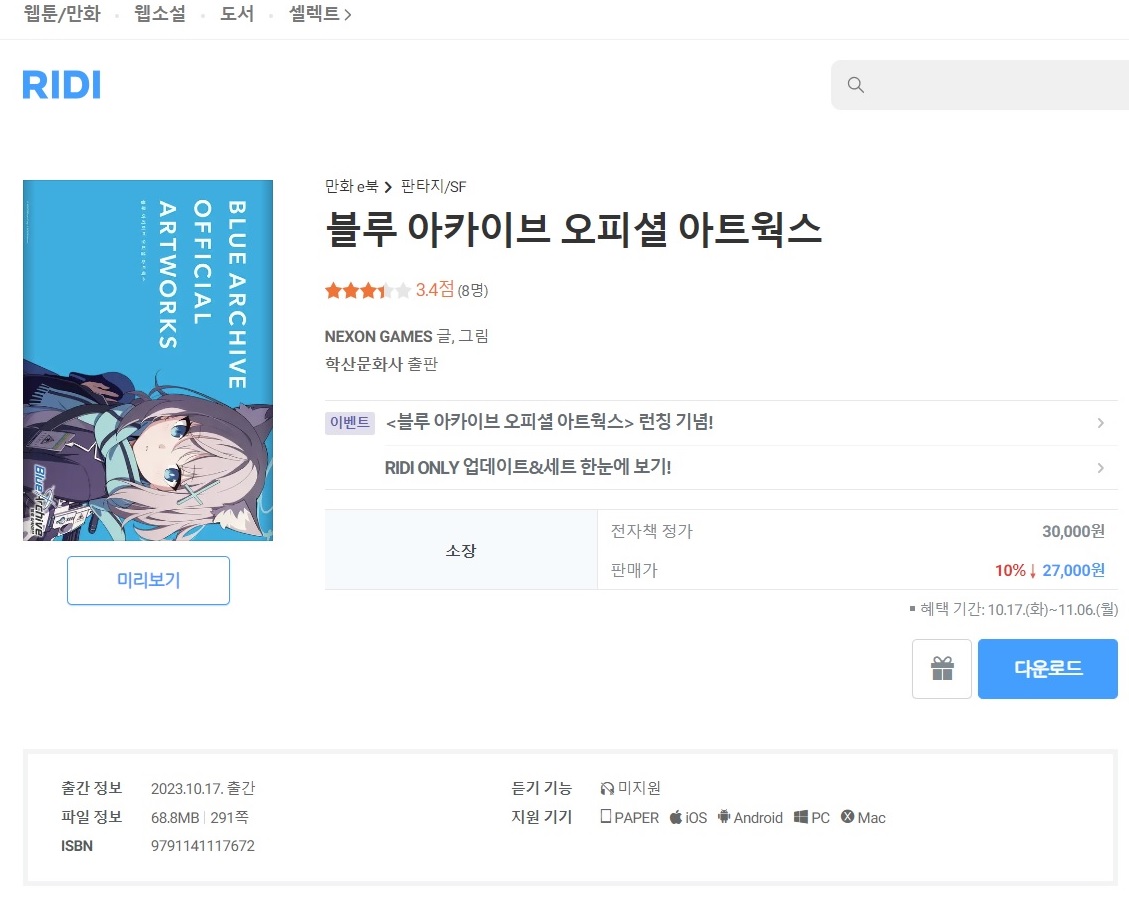Go to the 도서 tab

coord(237,15)
